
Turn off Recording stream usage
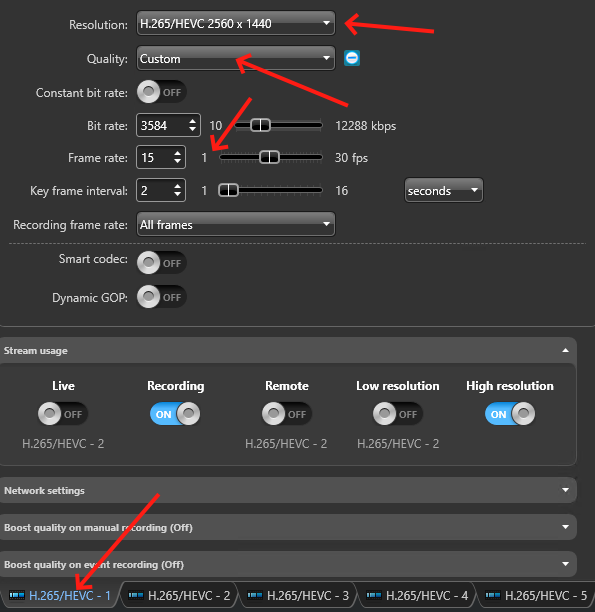(175, 414)
